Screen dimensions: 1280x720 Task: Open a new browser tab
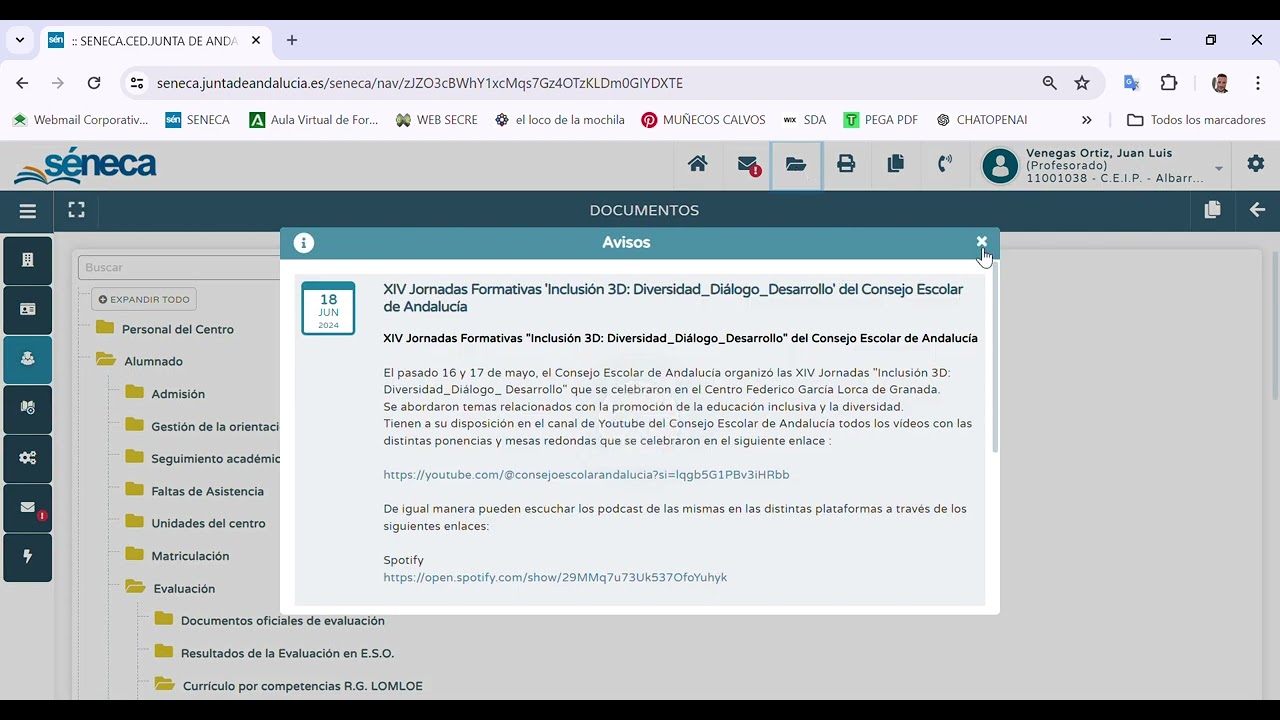[292, 40]
